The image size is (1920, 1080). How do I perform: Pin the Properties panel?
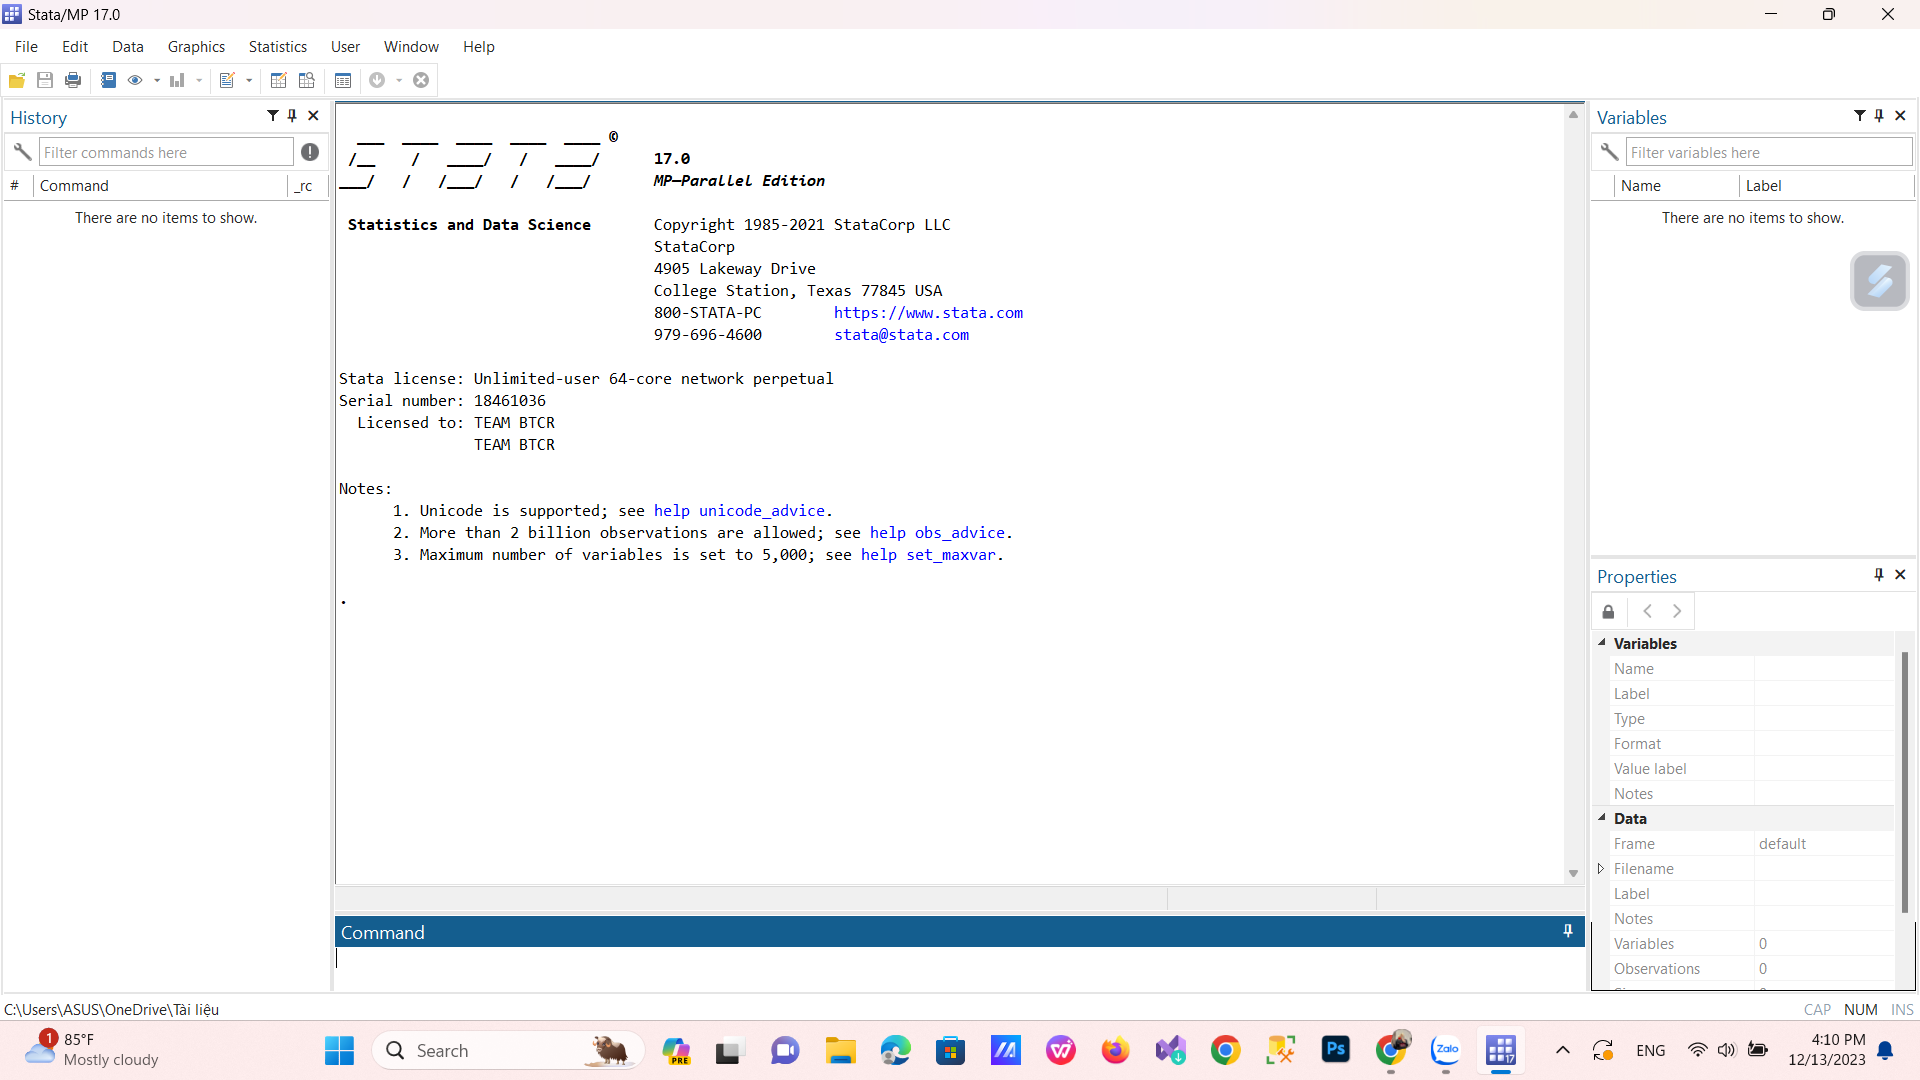click(x=1879, y=575)
